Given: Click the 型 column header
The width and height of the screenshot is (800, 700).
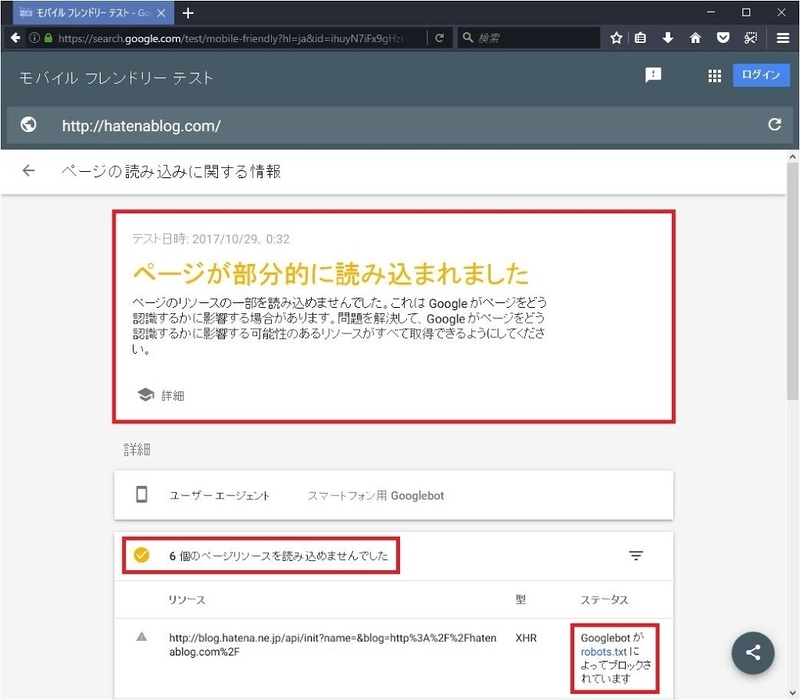Looking at the screenshot, I should click(520, 599).
